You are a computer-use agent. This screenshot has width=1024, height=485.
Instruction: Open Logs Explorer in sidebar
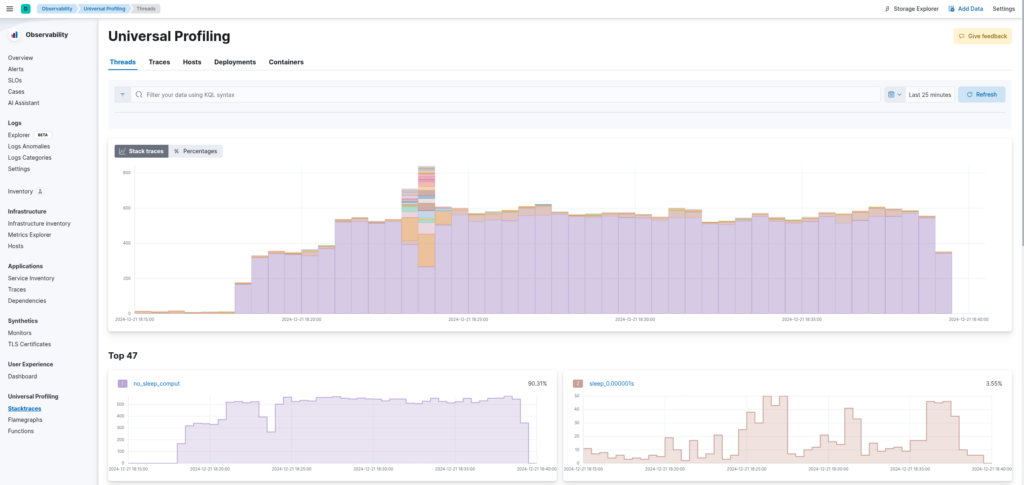pyautogui.click(x=19, y=135)
